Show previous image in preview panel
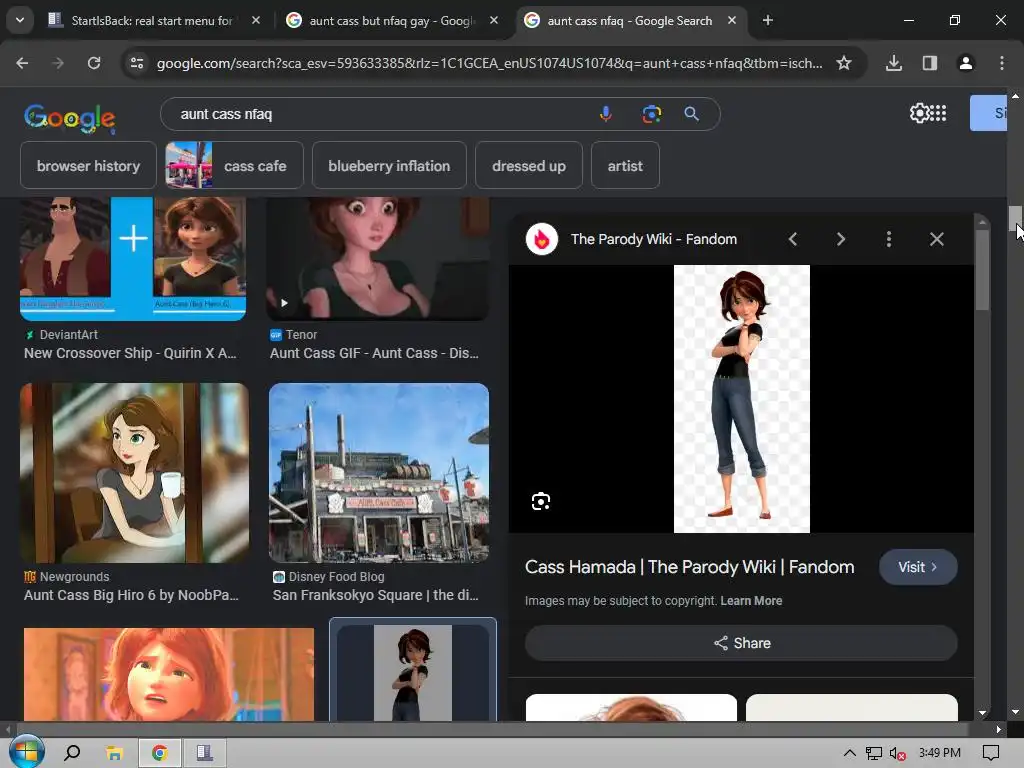 [x=793, y=239]
